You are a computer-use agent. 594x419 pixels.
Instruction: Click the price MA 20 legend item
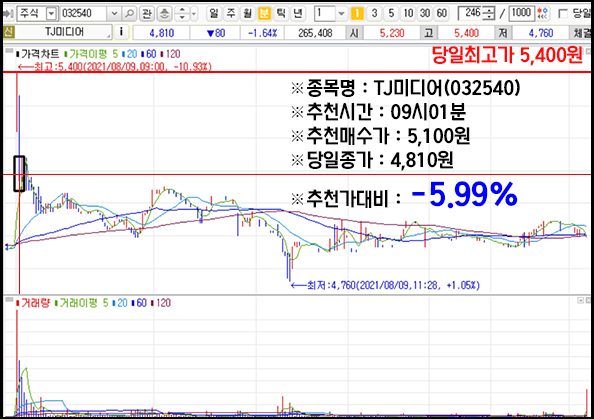click(131, 54)
